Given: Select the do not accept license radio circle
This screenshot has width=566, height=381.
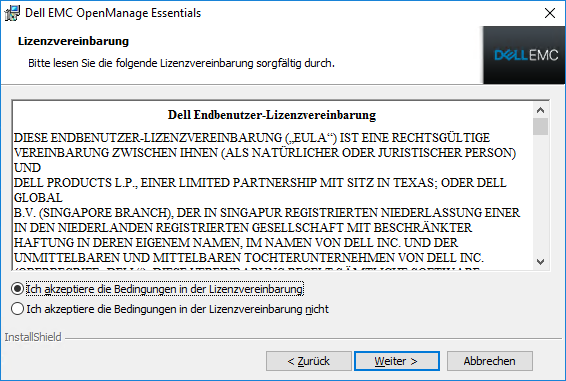Looking at the screenshot, I should 17,309.
